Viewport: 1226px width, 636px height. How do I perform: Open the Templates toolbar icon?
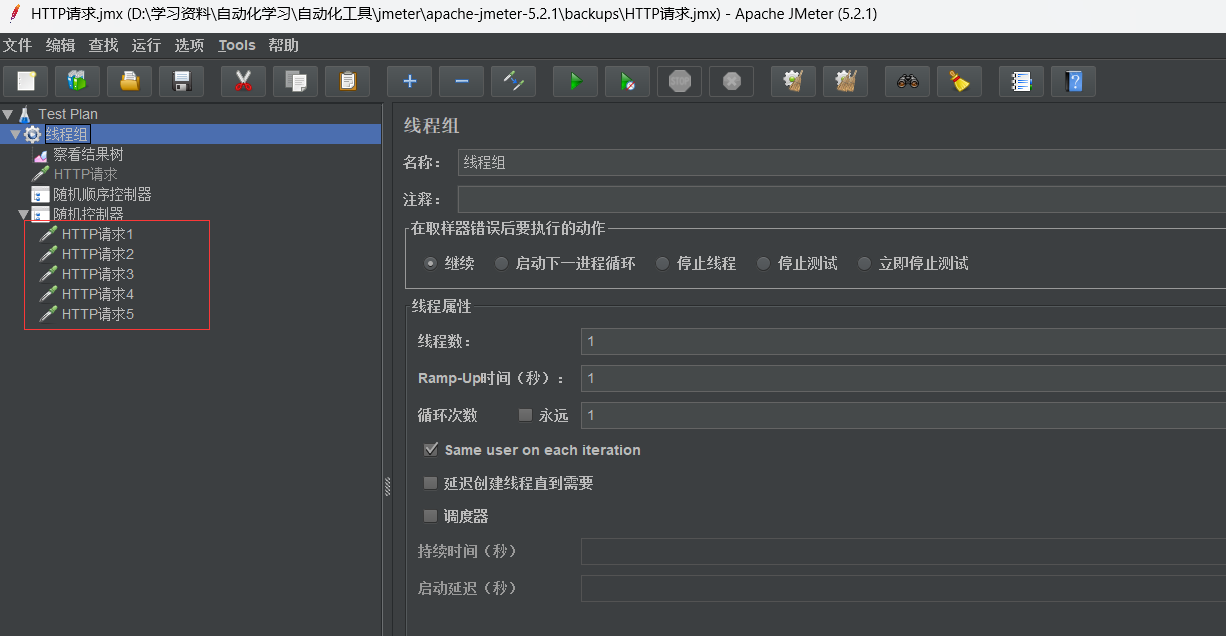[x=77, y=81]
